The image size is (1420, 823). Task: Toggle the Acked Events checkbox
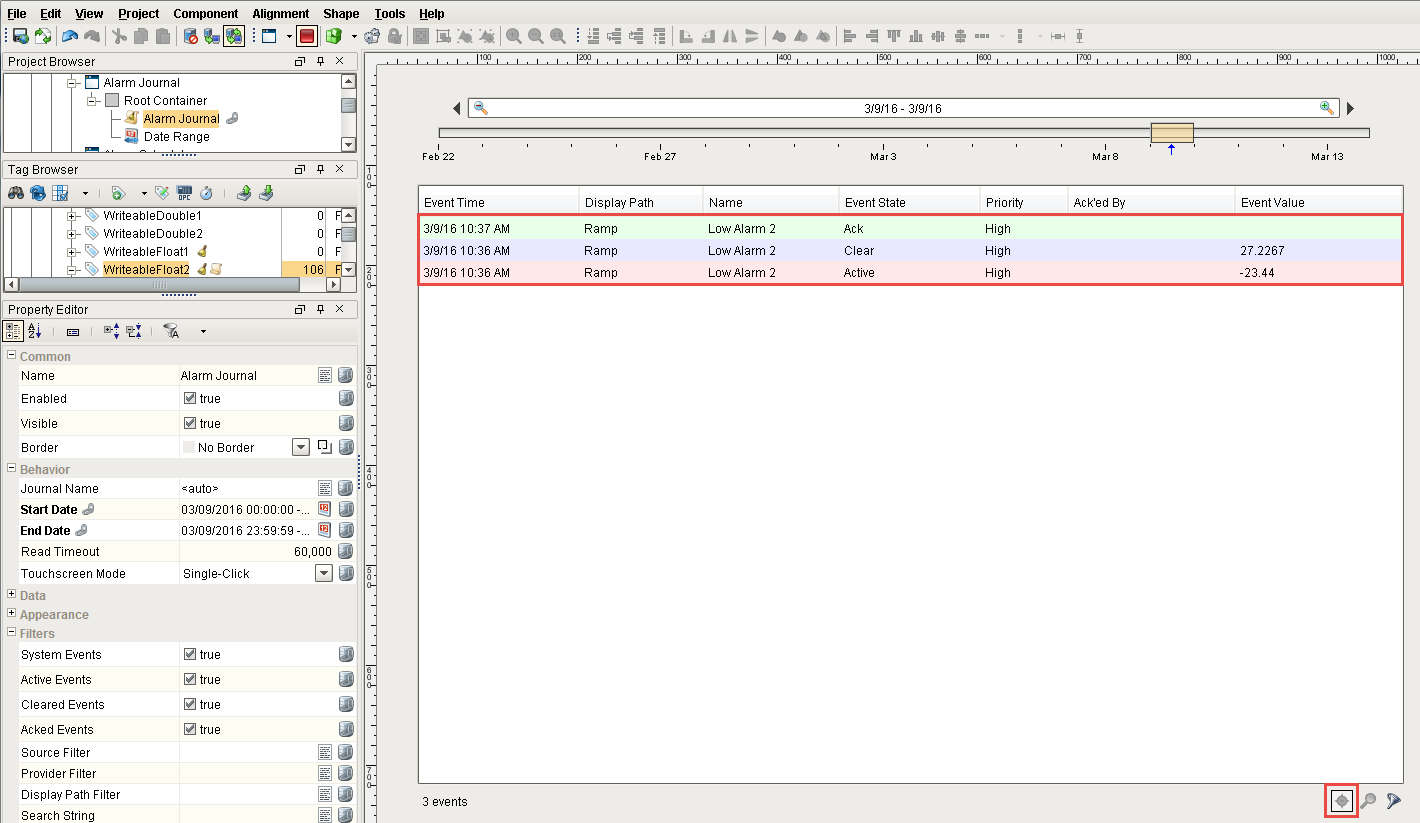tap(190, 730)
